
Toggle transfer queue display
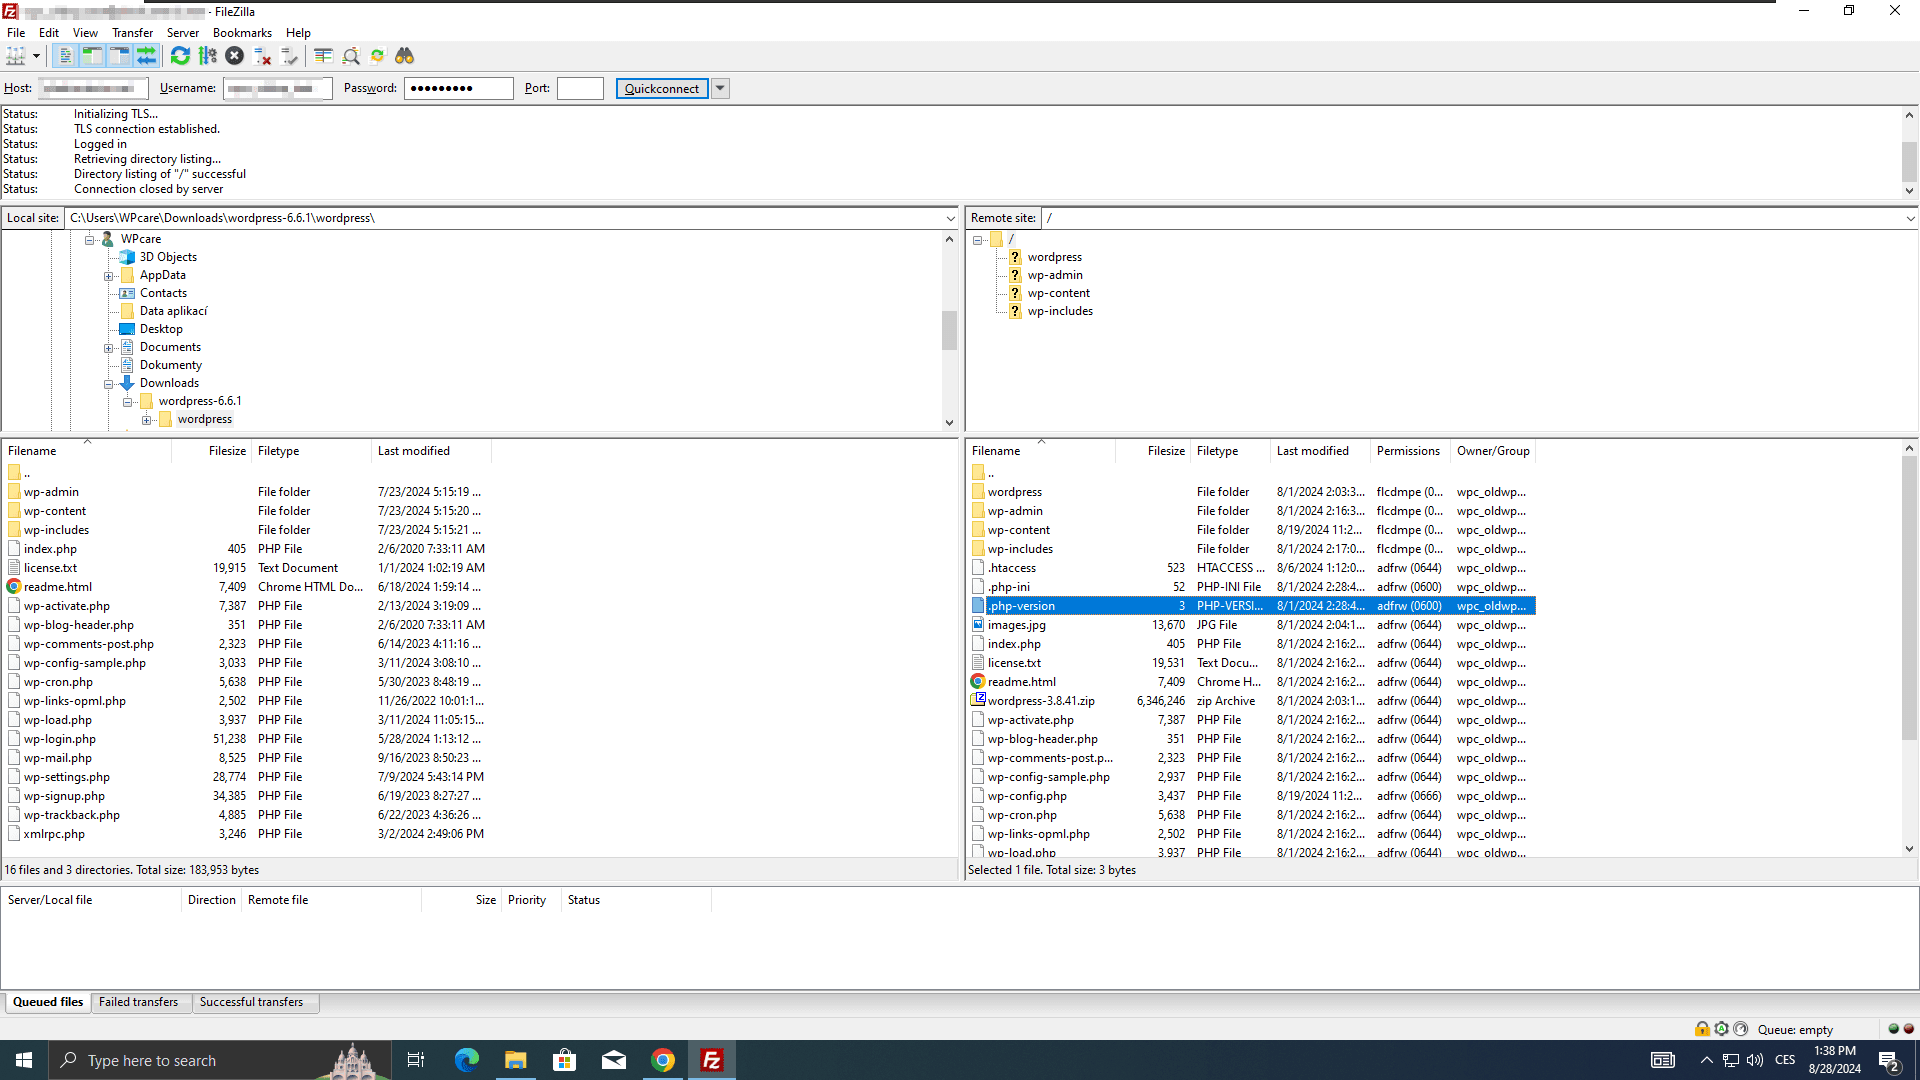(x=146, y=56)
